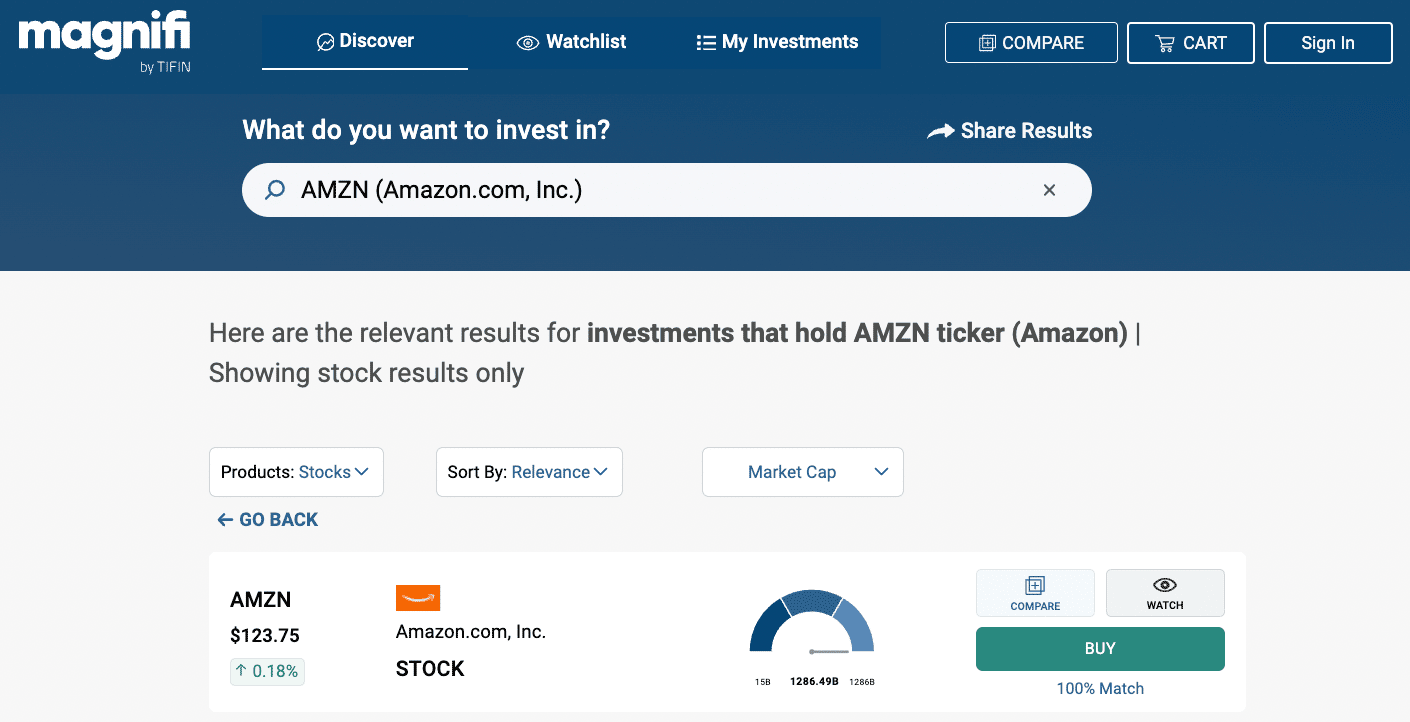Viewport: 1410px width, 722px height.
Task: Click the cart icon in the header
Action: 1164,43
